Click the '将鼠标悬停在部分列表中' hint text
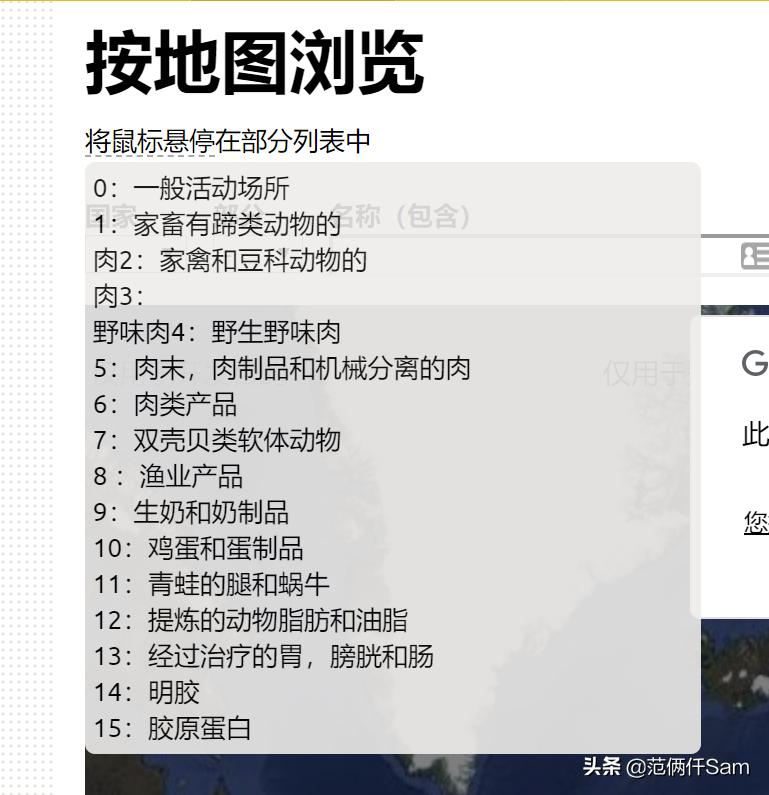The width and height of the screenshot is (769, 795). coord(228,141)
